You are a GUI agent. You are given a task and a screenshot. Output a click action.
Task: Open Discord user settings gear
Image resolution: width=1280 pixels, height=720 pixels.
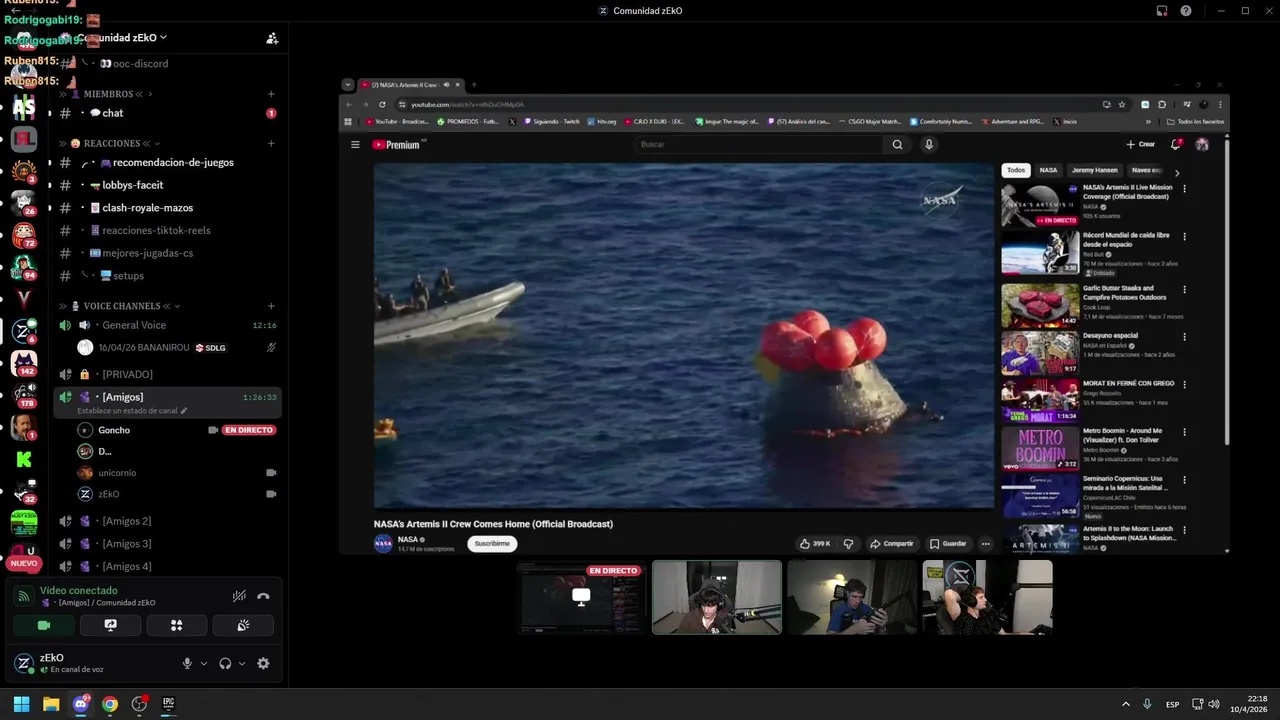click(263, 663)
